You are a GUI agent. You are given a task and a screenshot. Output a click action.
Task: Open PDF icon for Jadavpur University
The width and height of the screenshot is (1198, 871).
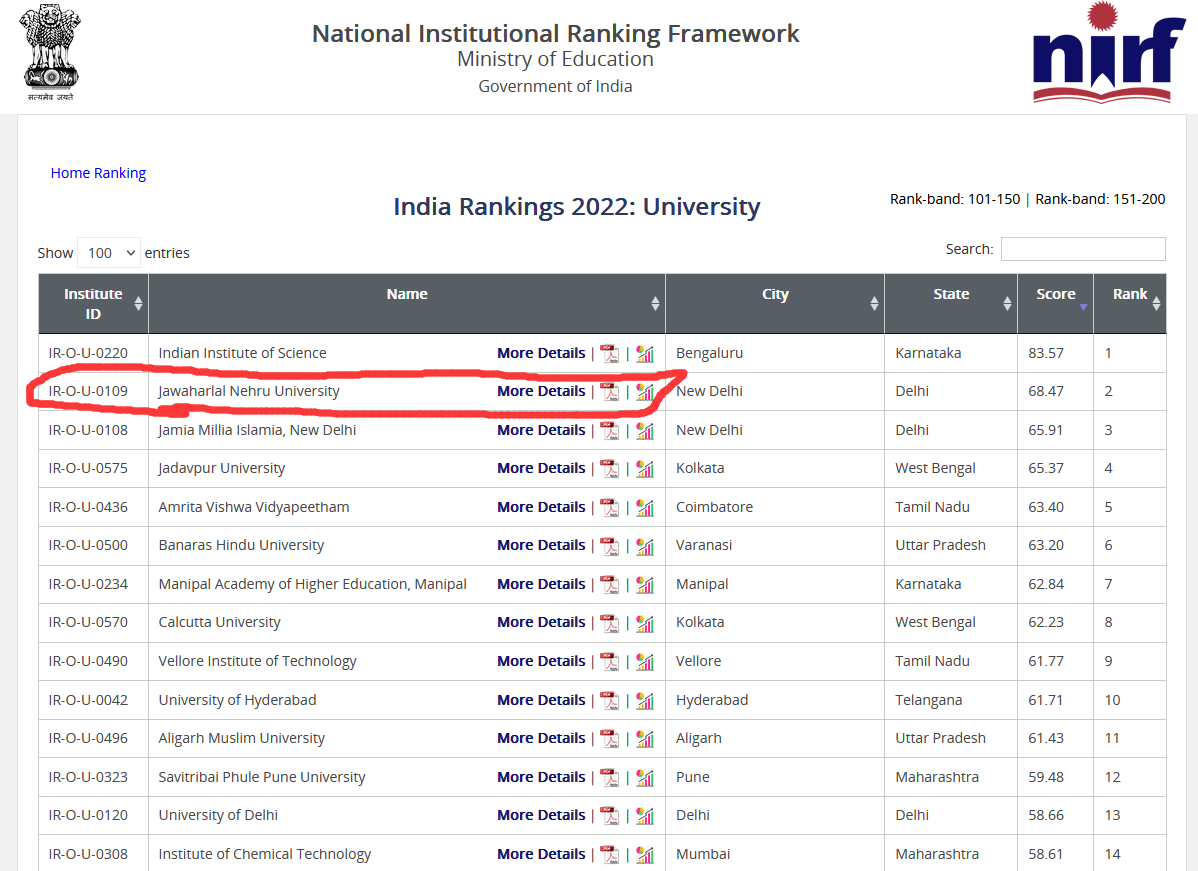(609, 469)
